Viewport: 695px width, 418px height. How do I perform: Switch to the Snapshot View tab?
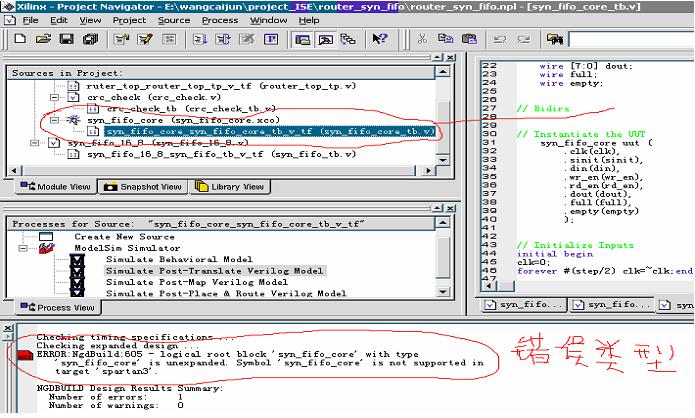point(145,187)
